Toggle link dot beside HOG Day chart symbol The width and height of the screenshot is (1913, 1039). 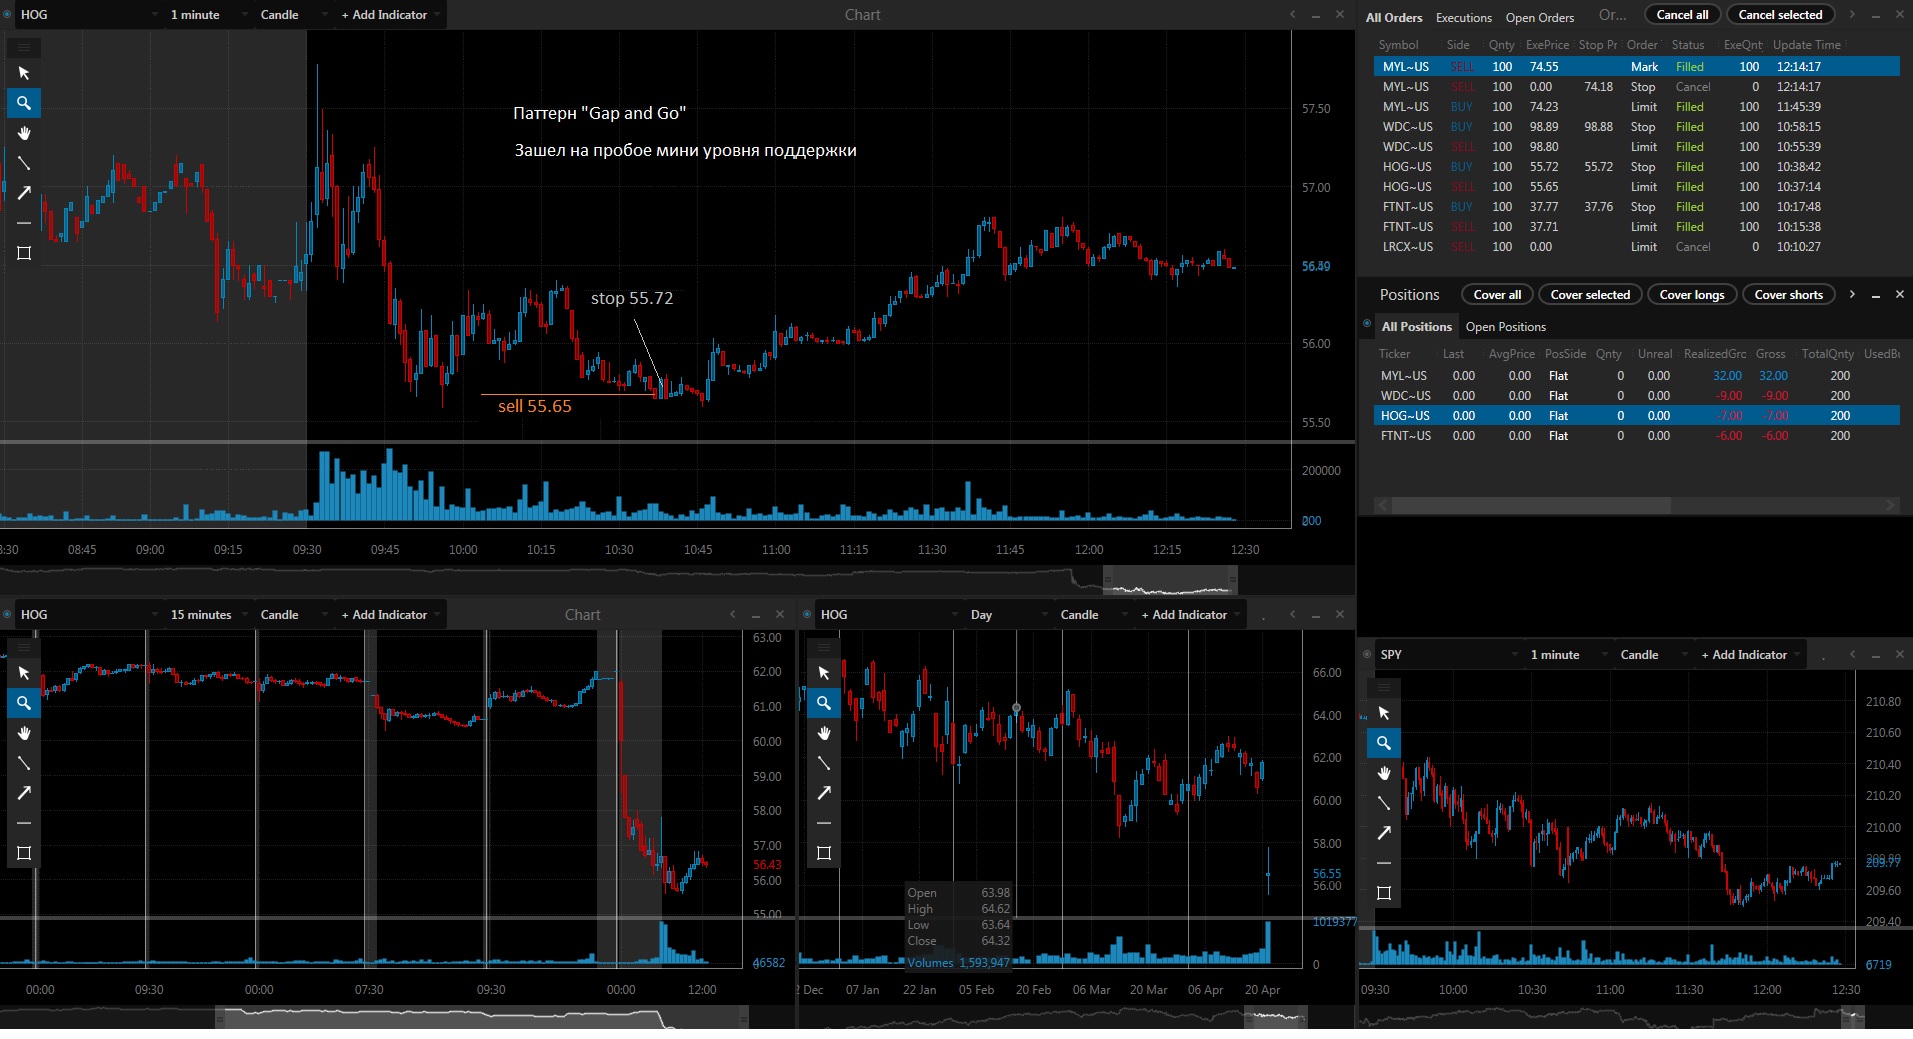point(807,614)
